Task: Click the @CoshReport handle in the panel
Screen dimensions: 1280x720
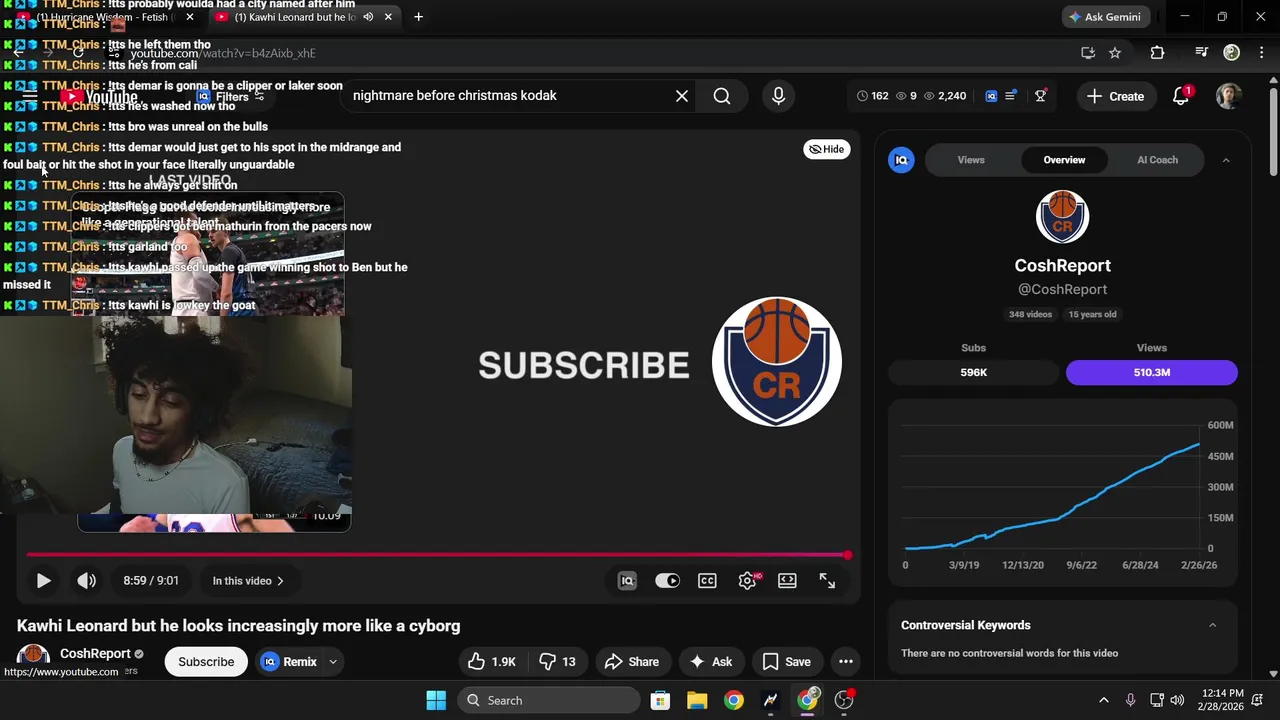Action: [x=1062, y=289]
